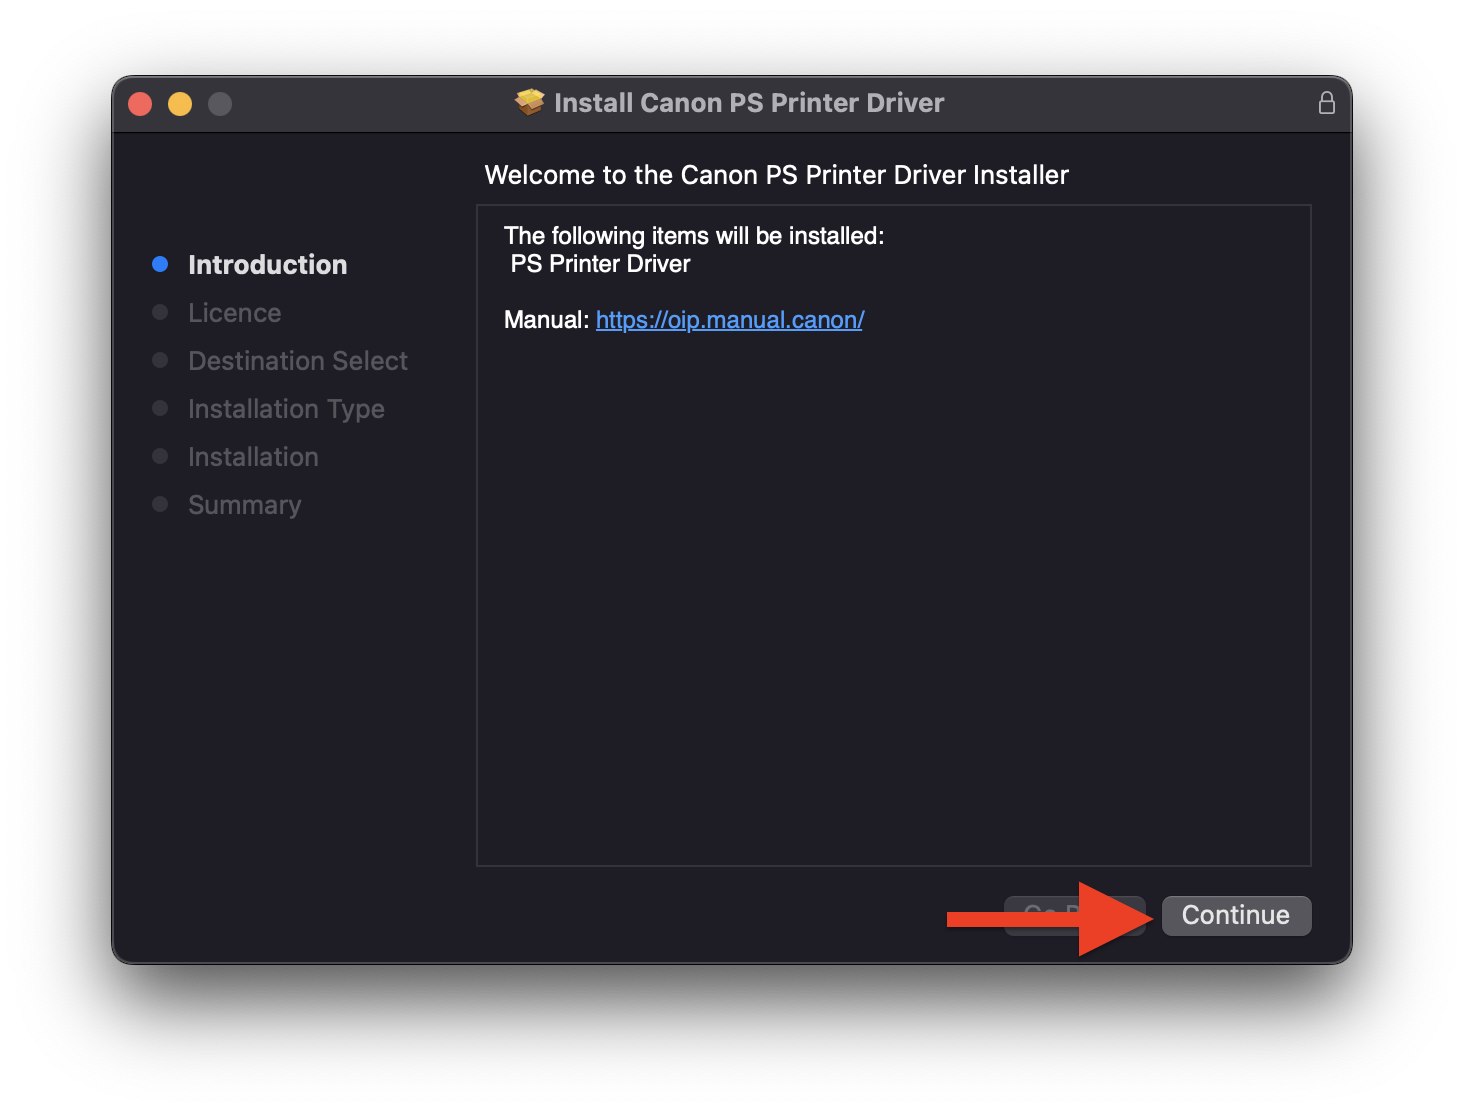
Task: Click the grayed-out zoom window button
Action: (220, 104)
